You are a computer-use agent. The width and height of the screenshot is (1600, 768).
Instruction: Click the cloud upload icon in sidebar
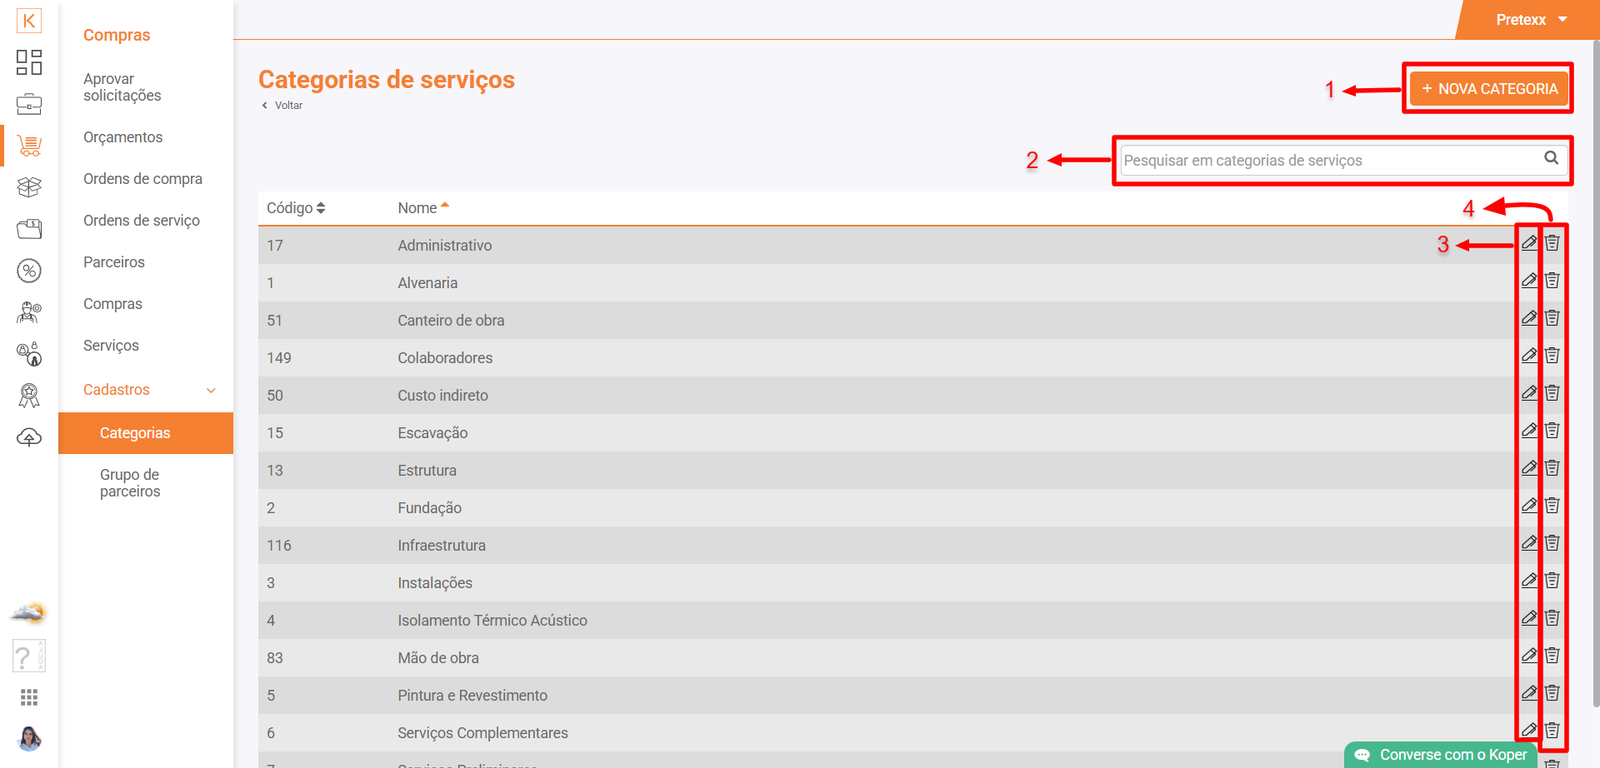coord(29,438)
